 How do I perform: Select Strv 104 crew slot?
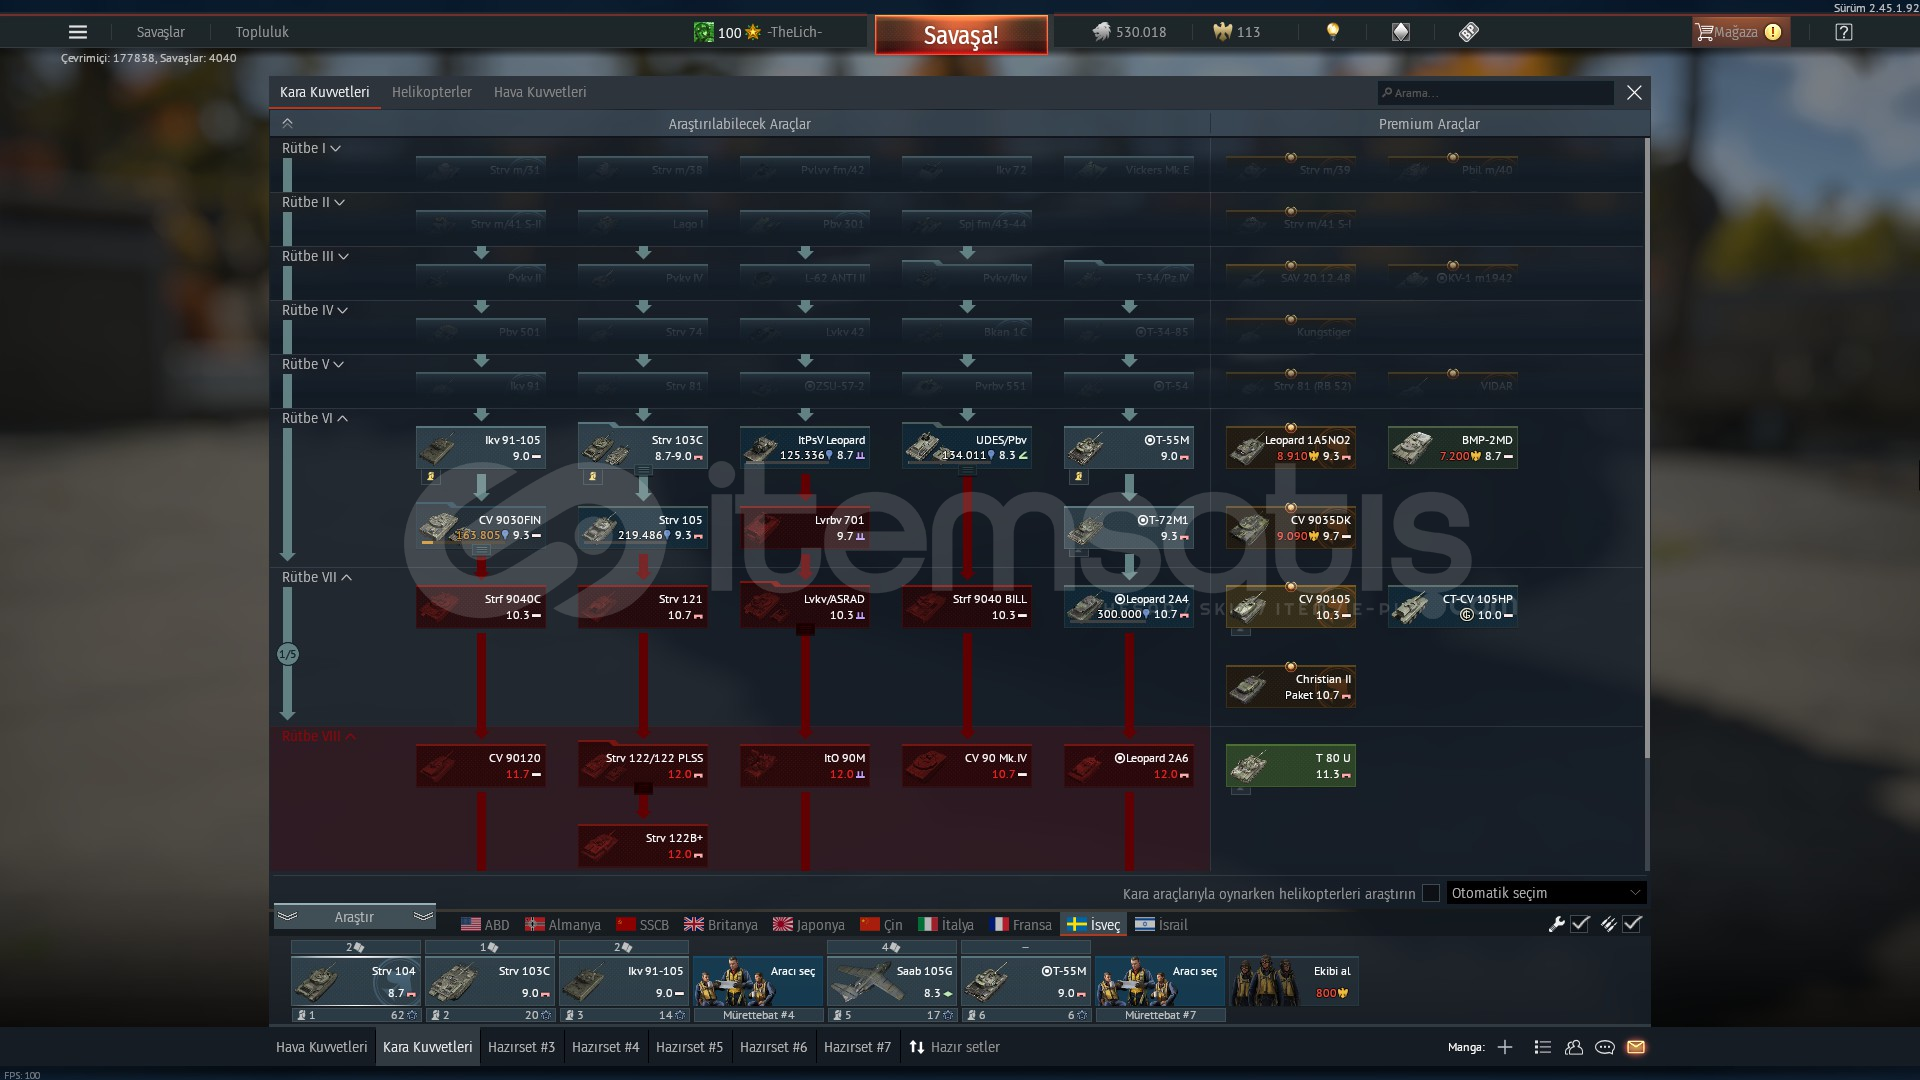click(x=355, y=981)
